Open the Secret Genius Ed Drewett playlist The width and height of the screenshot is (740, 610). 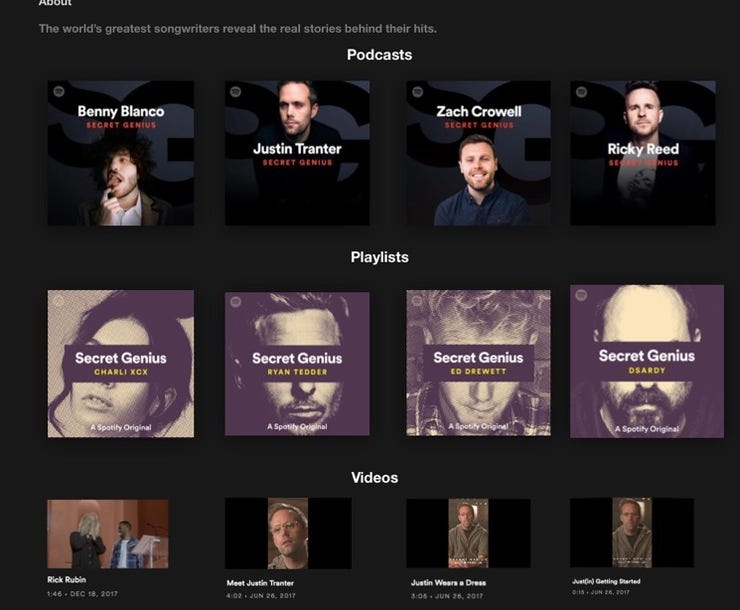(478, 363)
